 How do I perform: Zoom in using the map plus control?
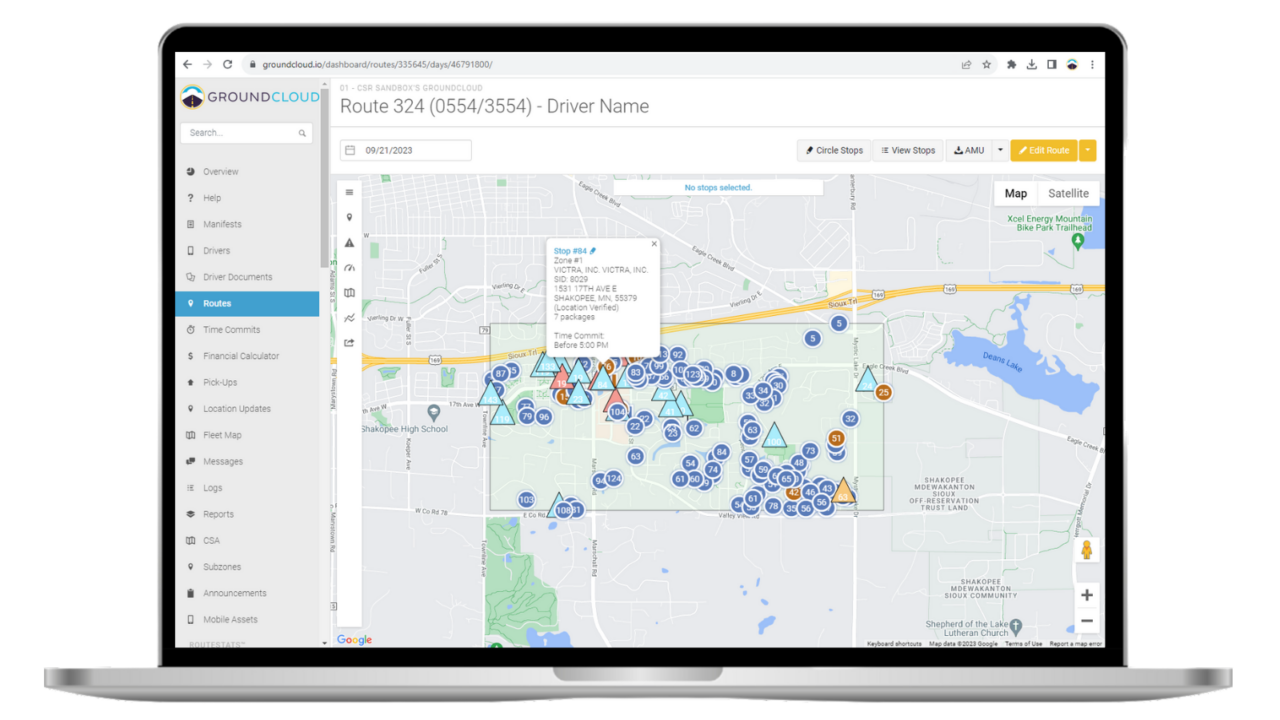pyautogui.click(x=1086, y=594)
